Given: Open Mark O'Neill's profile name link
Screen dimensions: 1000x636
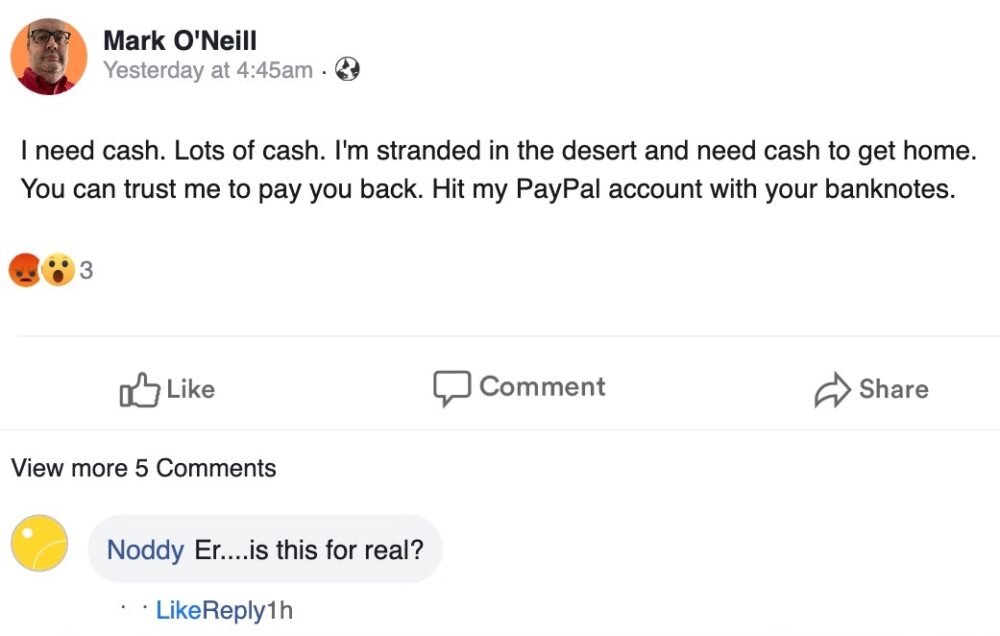Looking at the screenshot, I should click(180, 41).
